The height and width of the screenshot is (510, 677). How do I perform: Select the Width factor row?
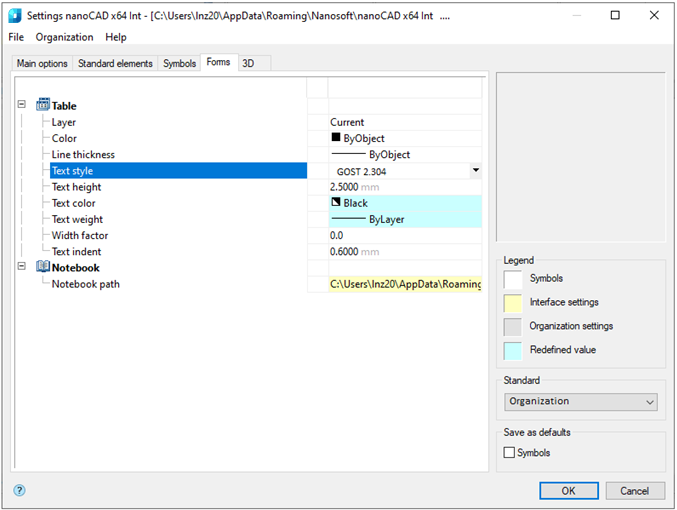click(x=178, y=235)
